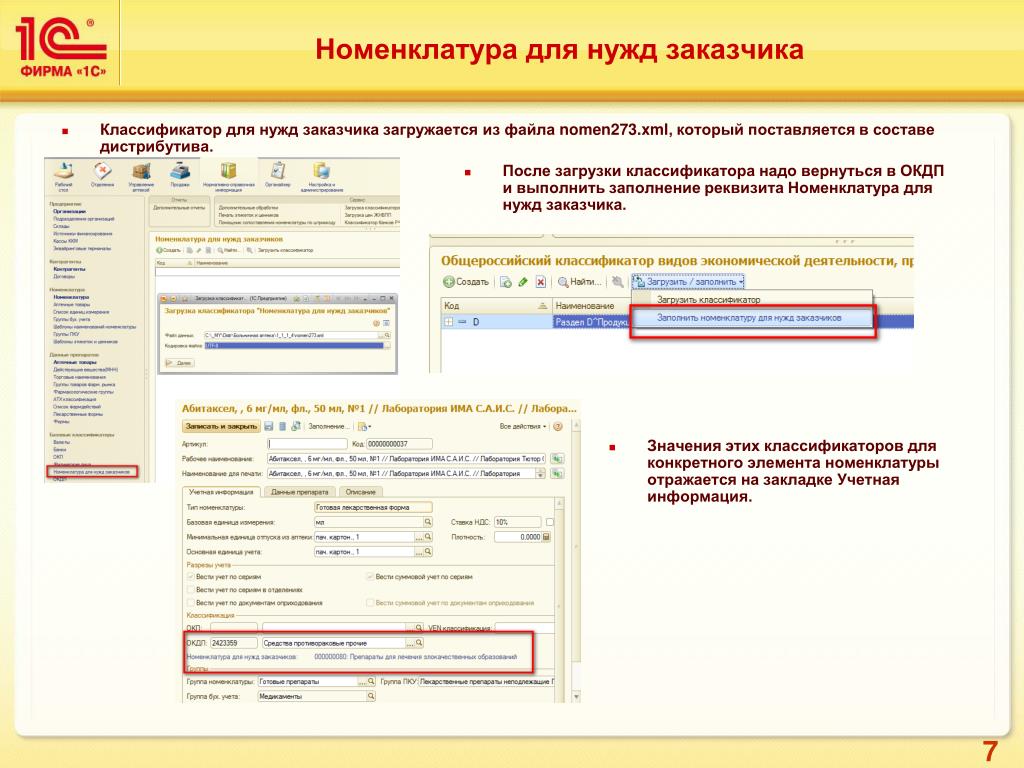
Task: Open the Органайзер clipboard icon
Action: coord(278,171)
